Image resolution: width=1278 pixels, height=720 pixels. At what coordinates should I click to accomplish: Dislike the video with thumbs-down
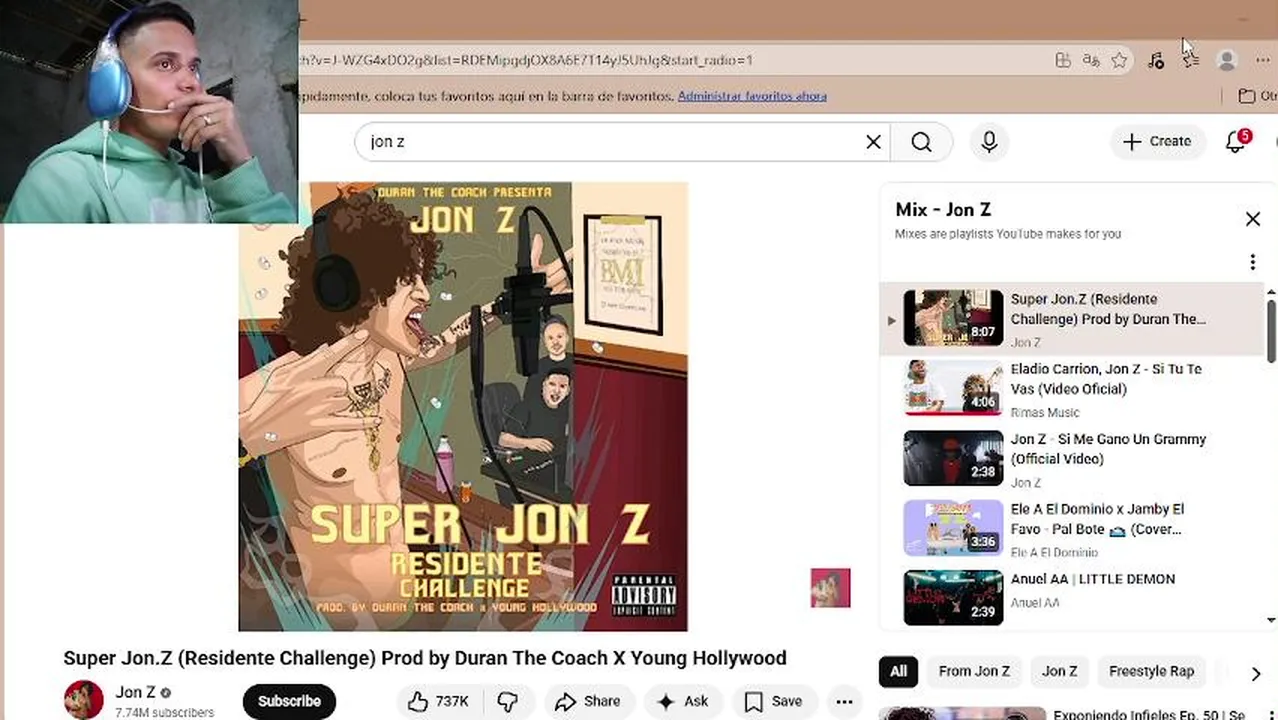point(508,701)
